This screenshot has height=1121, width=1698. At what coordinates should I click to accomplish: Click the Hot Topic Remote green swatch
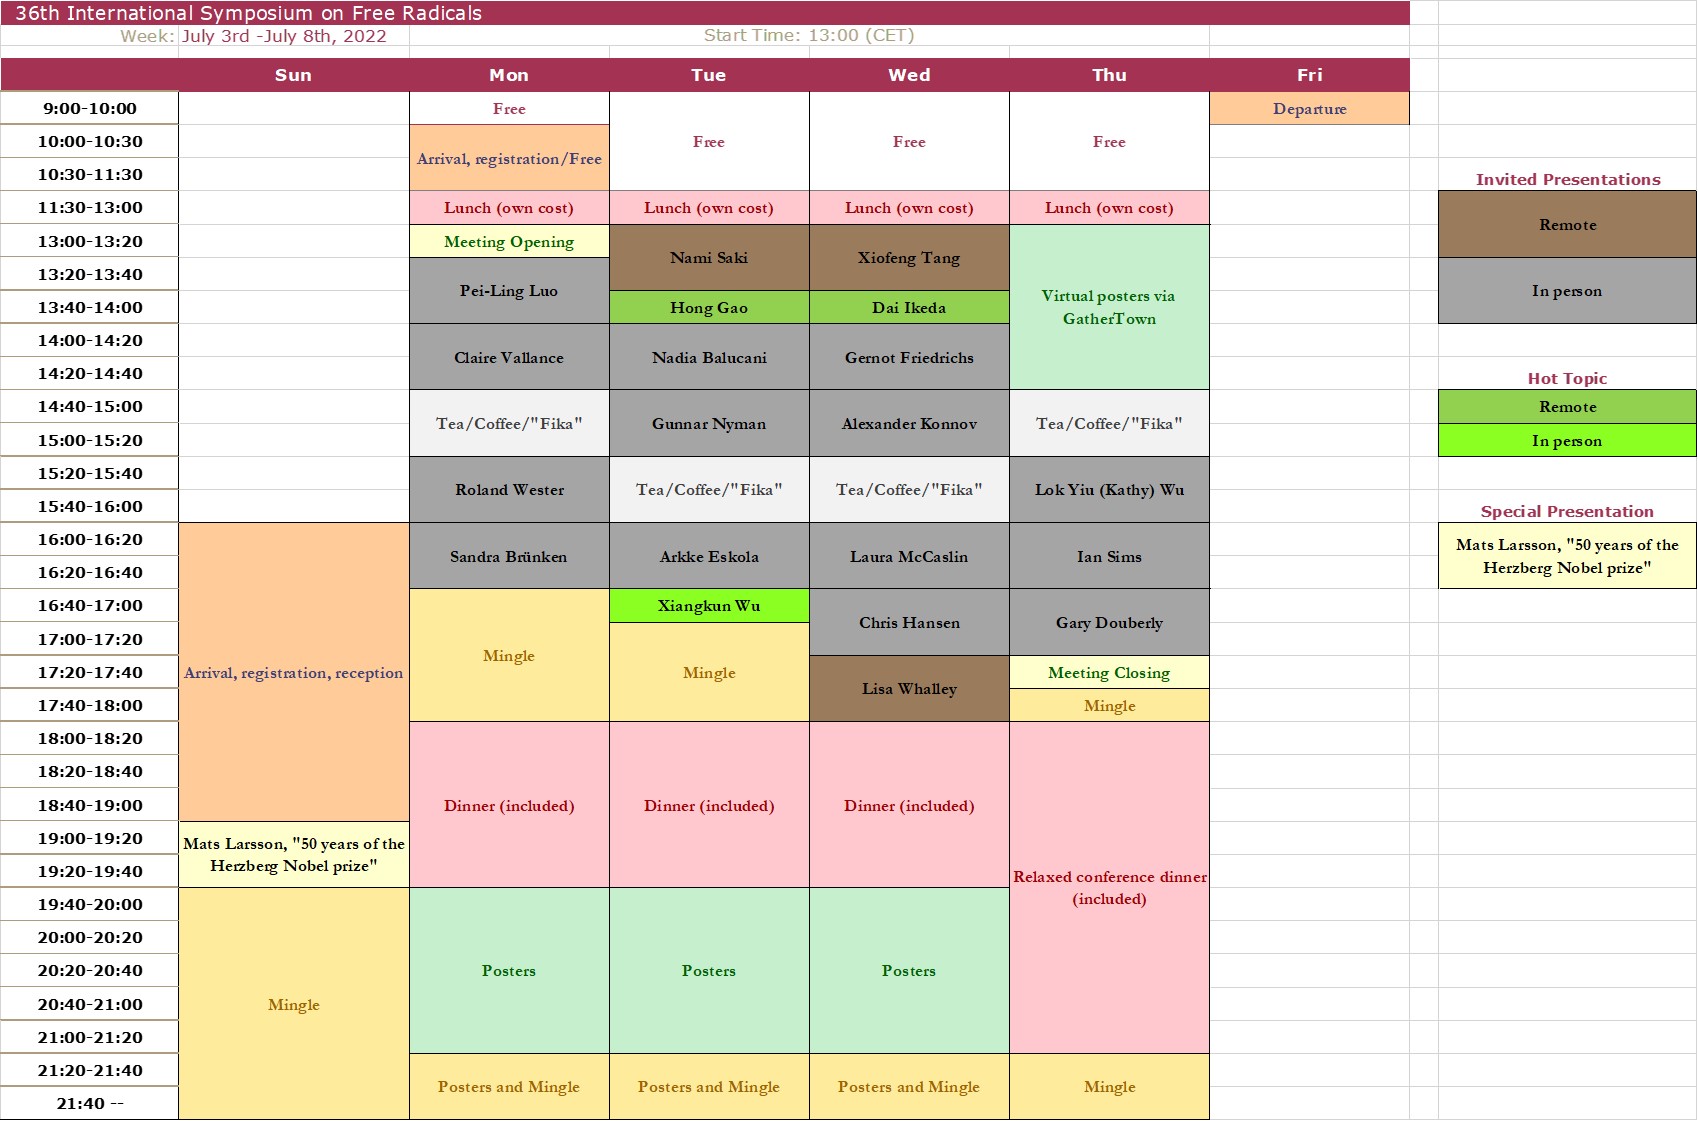click(1567, 407)
